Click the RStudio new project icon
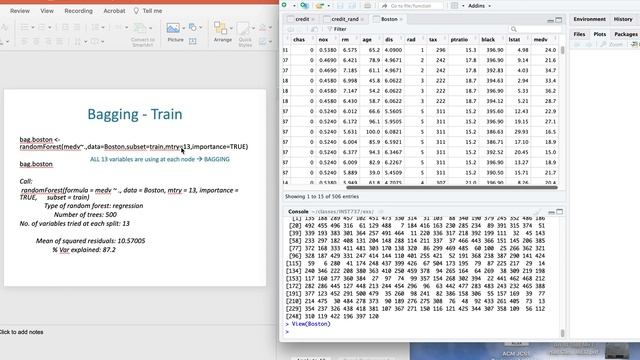The image size is (640, 360). (x=304, y=6)
